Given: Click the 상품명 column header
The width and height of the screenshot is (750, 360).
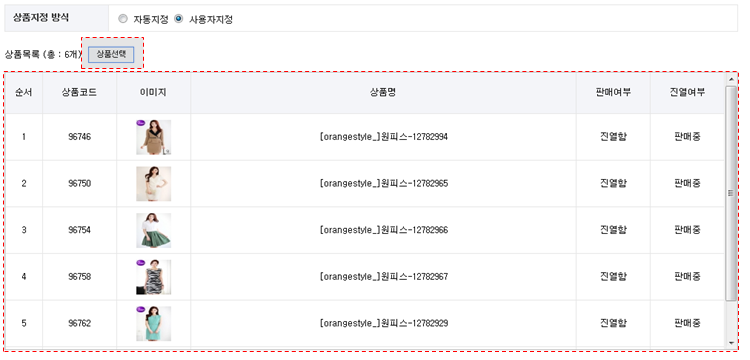Looking at the screenshot, I should click(x=383, y=93).
